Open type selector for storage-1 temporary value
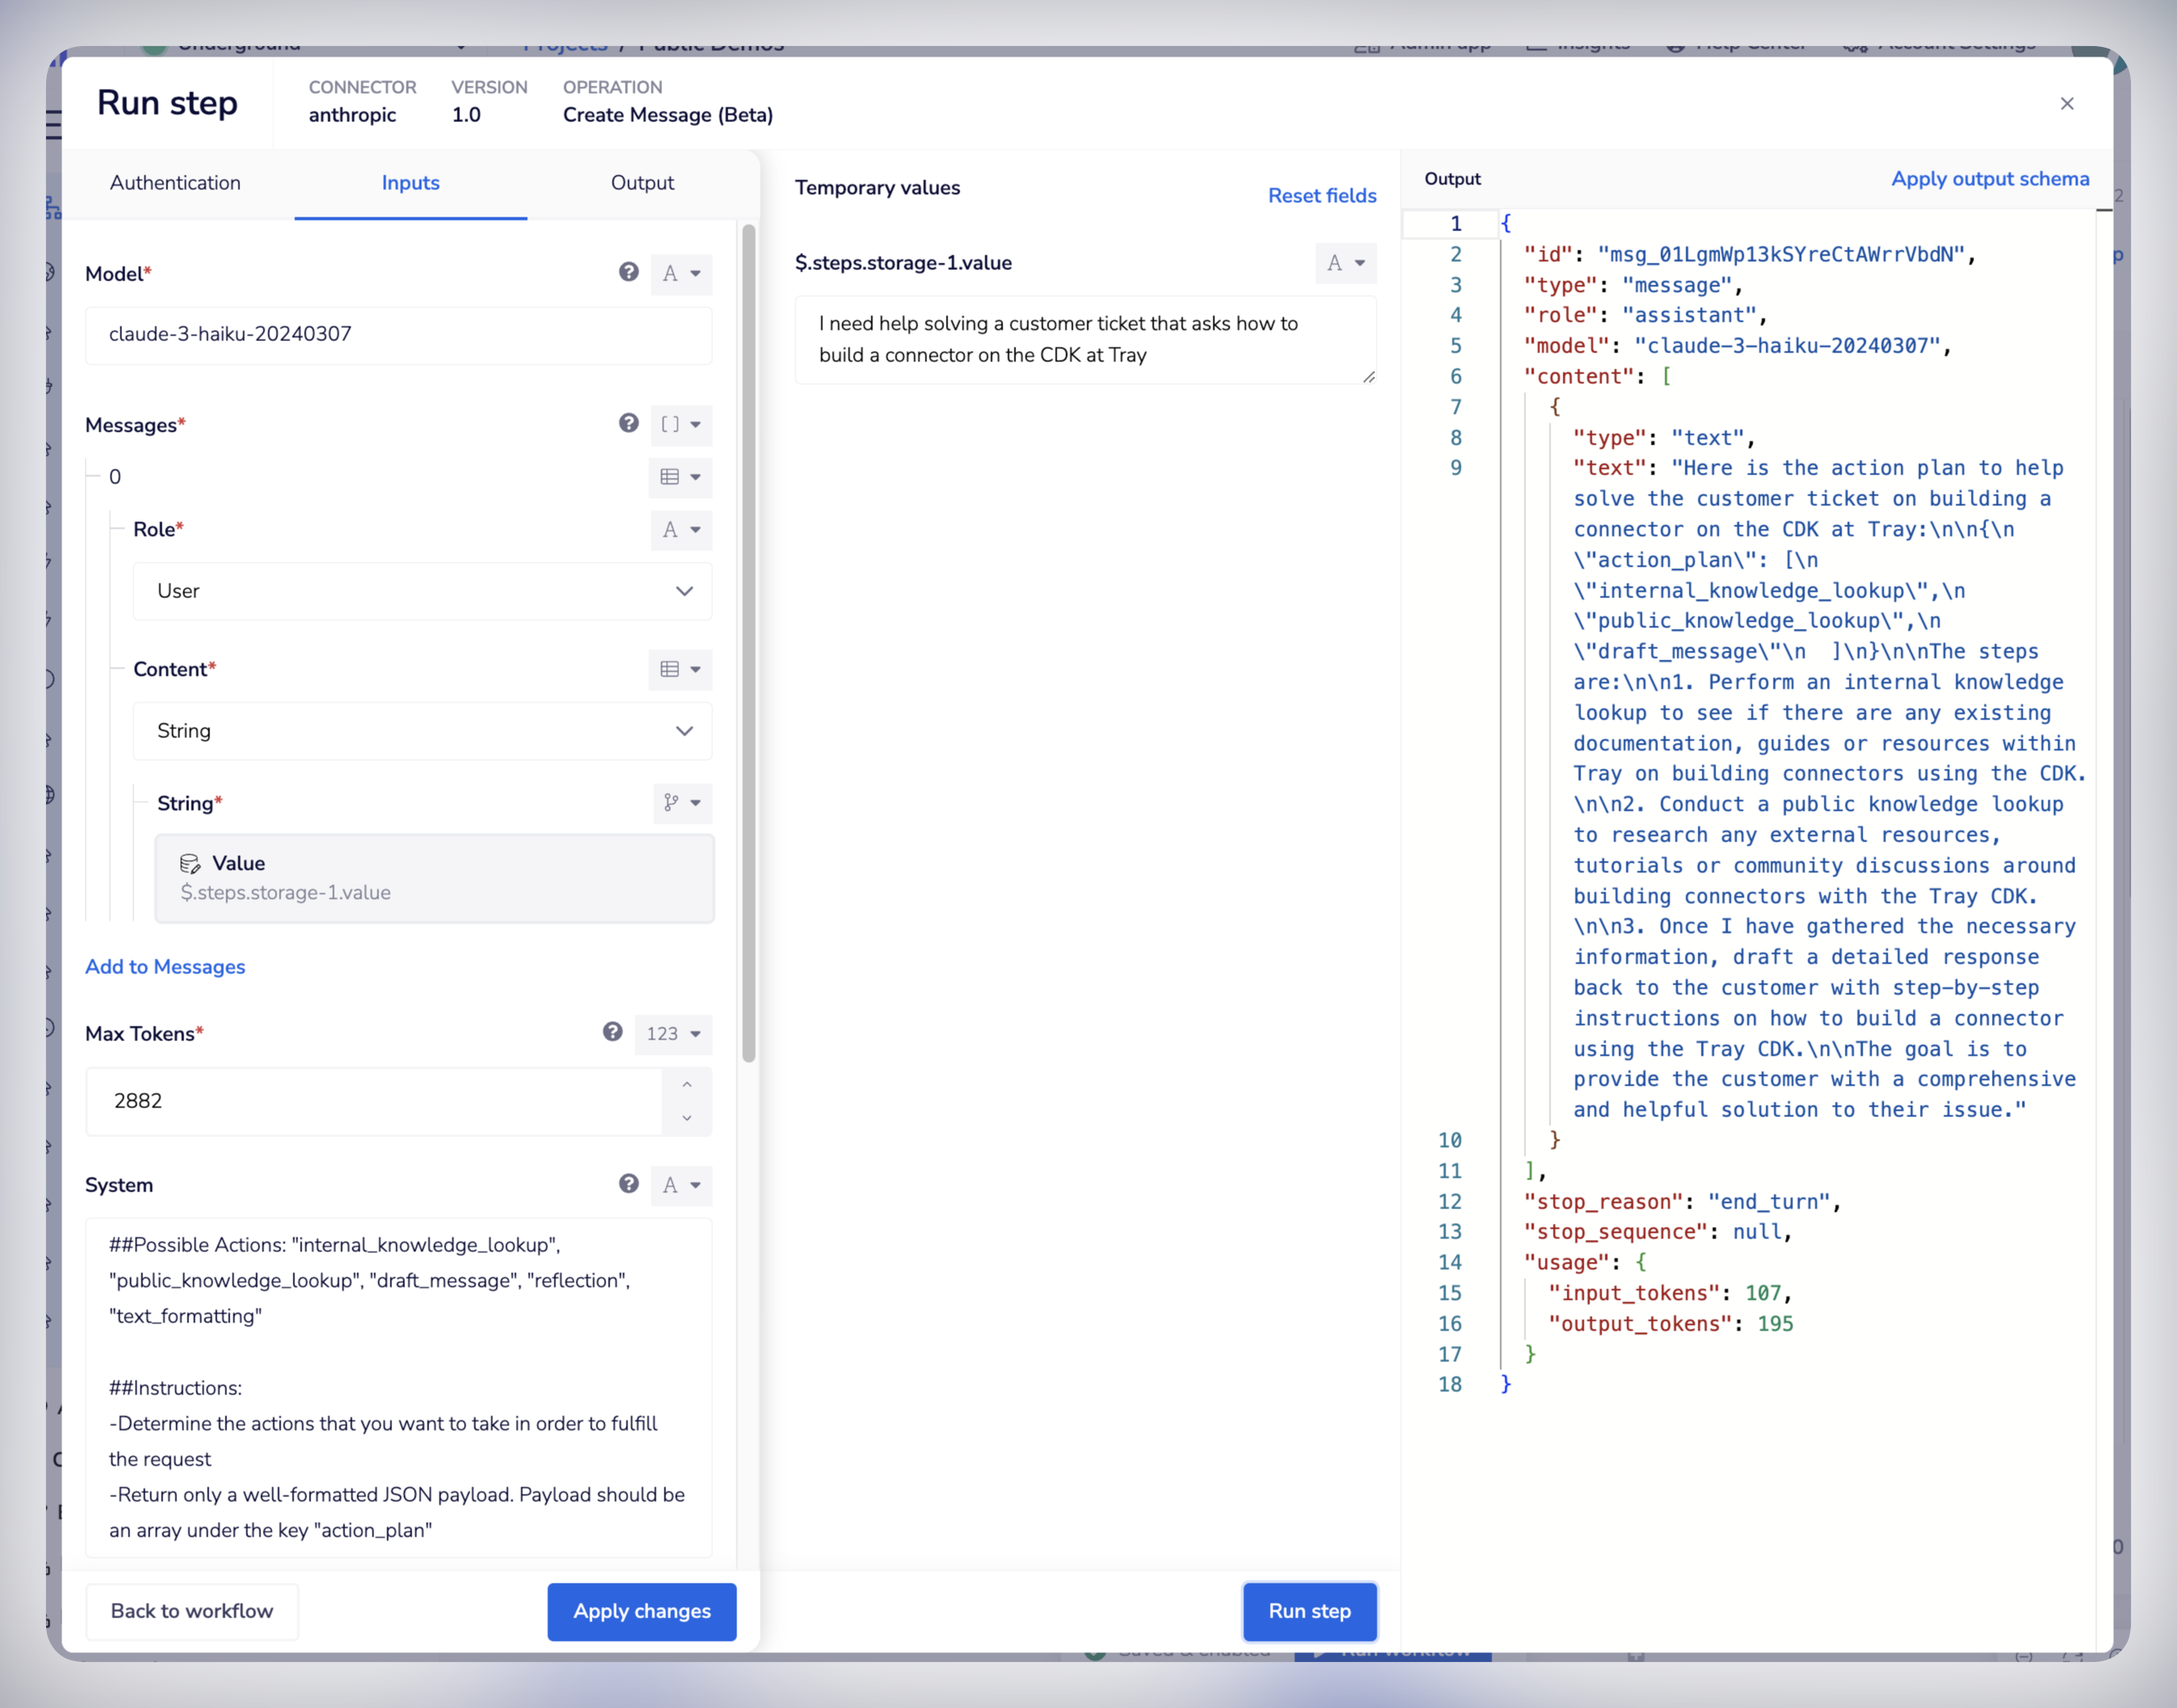2177x1708 pixels. [1345, 263]
